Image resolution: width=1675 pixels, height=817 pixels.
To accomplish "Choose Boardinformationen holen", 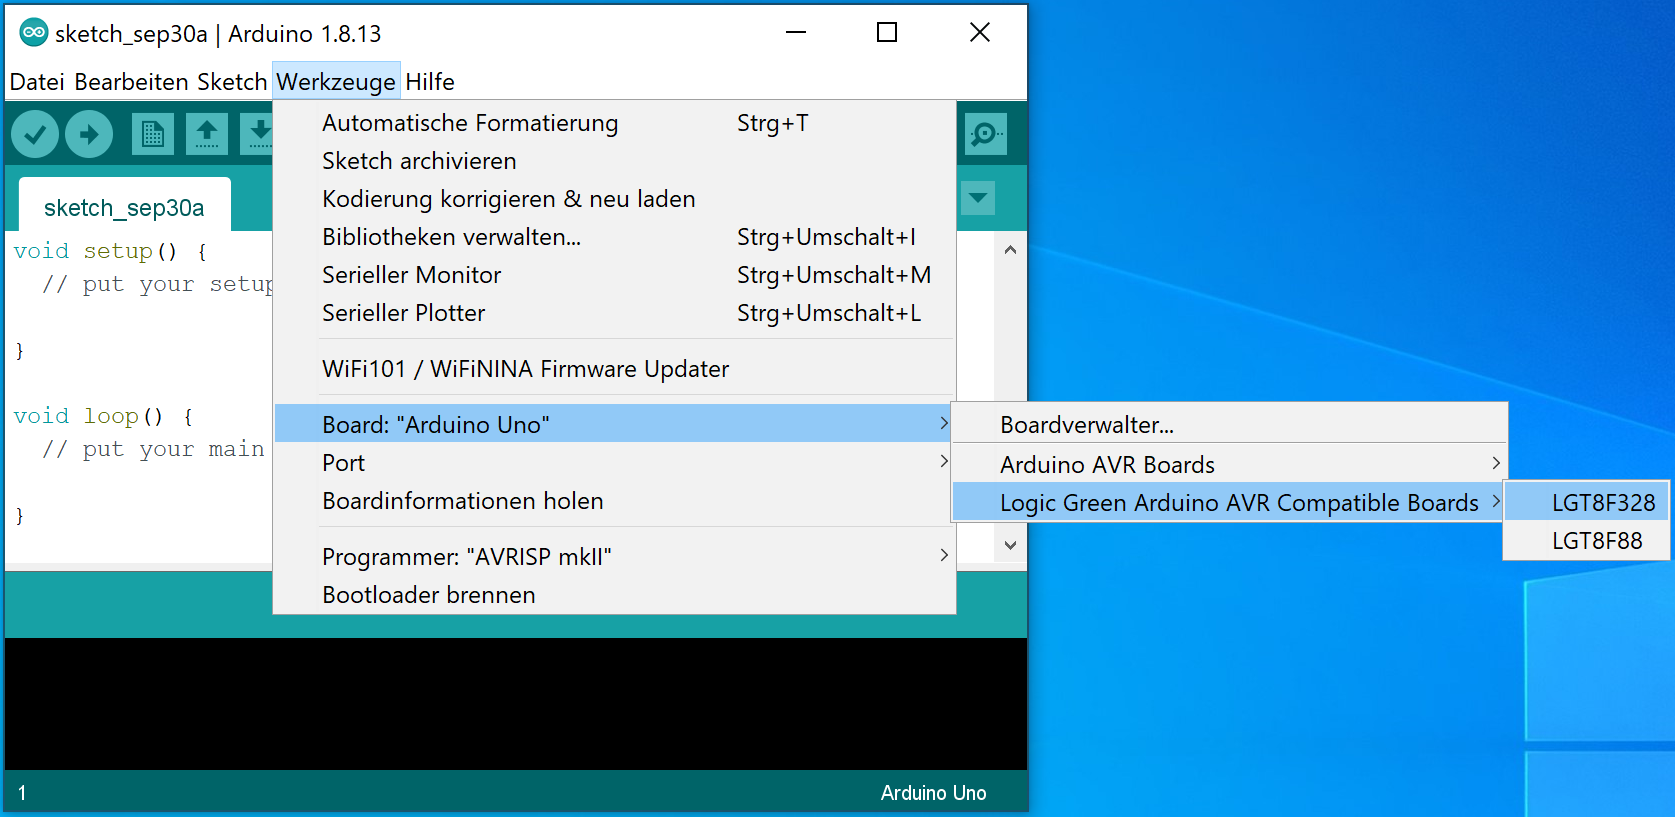I will click(614, 501).
